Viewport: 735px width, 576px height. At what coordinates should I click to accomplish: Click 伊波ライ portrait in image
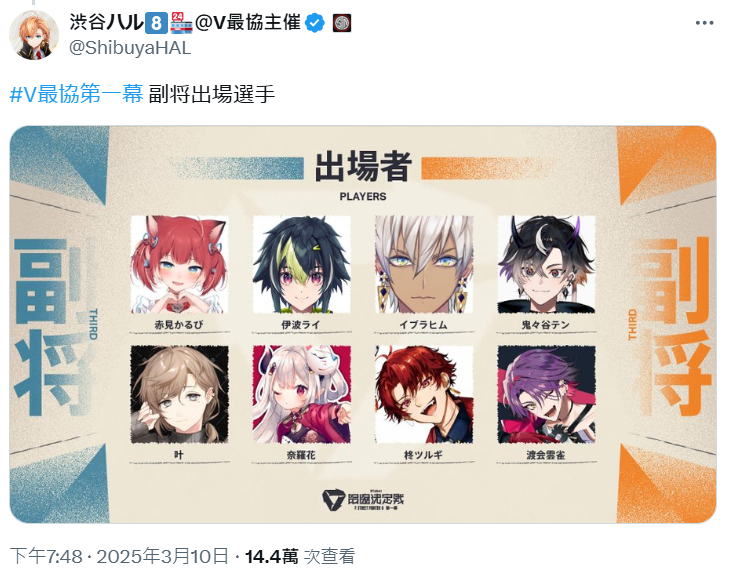pos(301,264)
